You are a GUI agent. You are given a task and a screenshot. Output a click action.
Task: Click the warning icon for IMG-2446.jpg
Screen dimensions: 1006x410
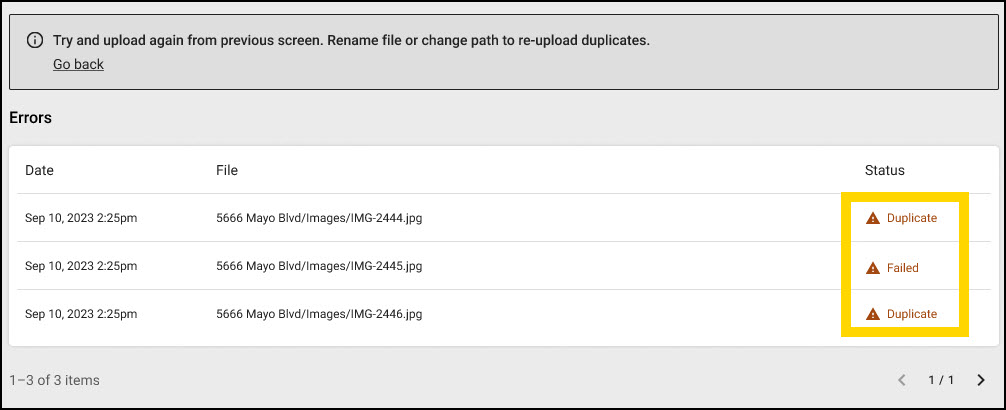click(873, 314)
